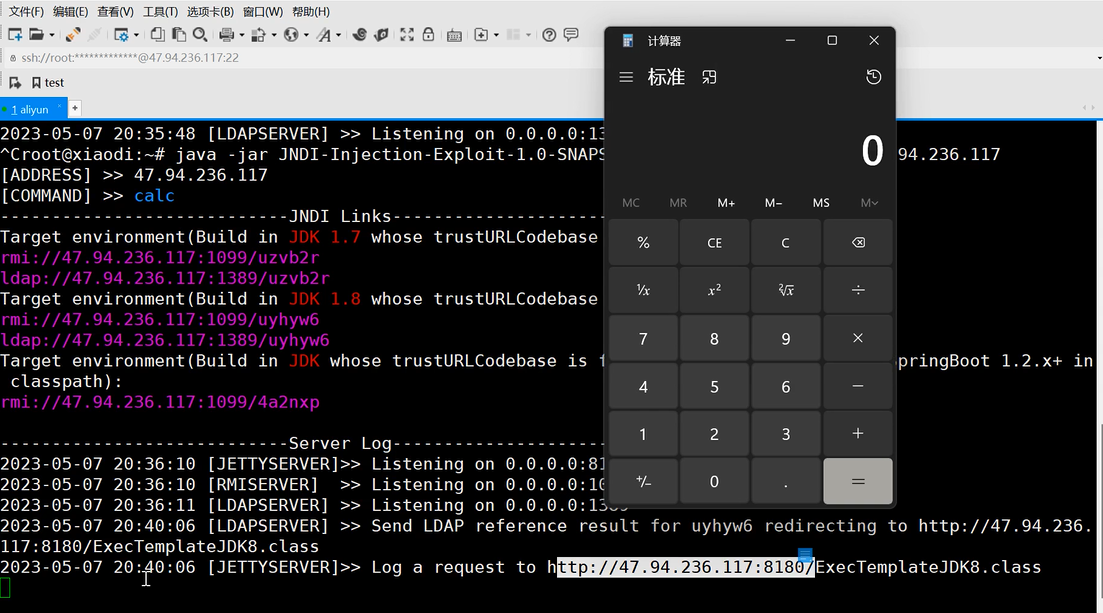
Task: Click the Paste clipboard icon
Action: 179,34
